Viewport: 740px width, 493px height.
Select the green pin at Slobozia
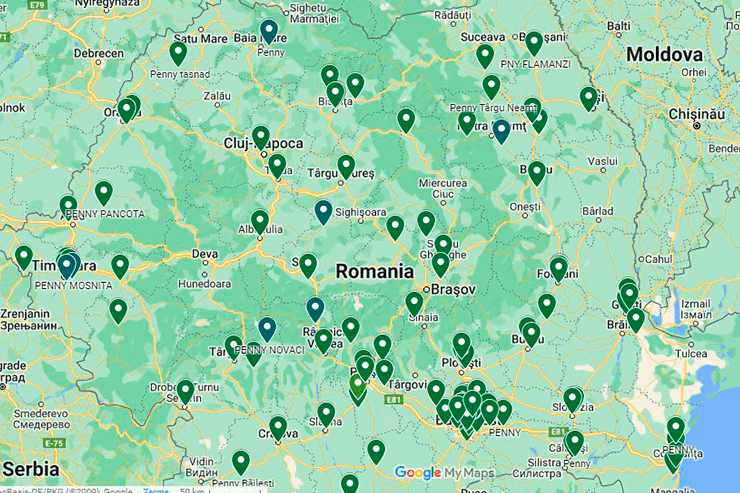(572, 400)
